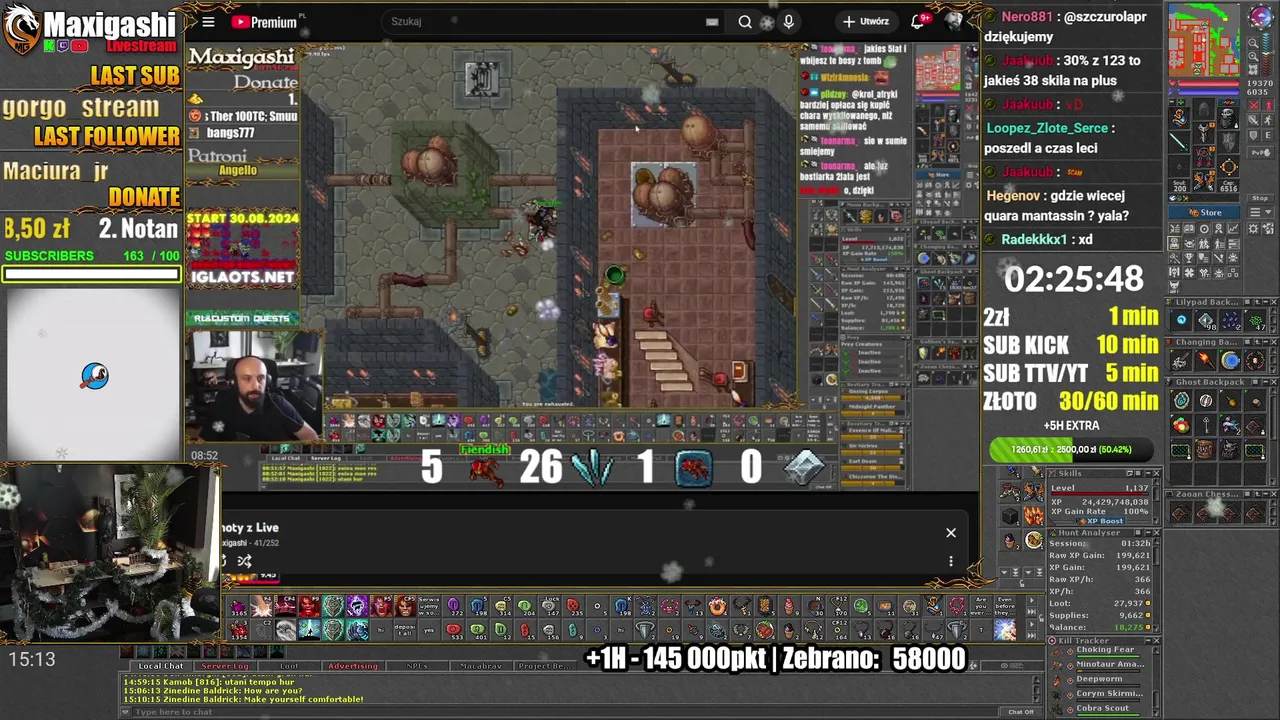Toggle shuffle on the YouTube playlist

click(x=244, y=561)
